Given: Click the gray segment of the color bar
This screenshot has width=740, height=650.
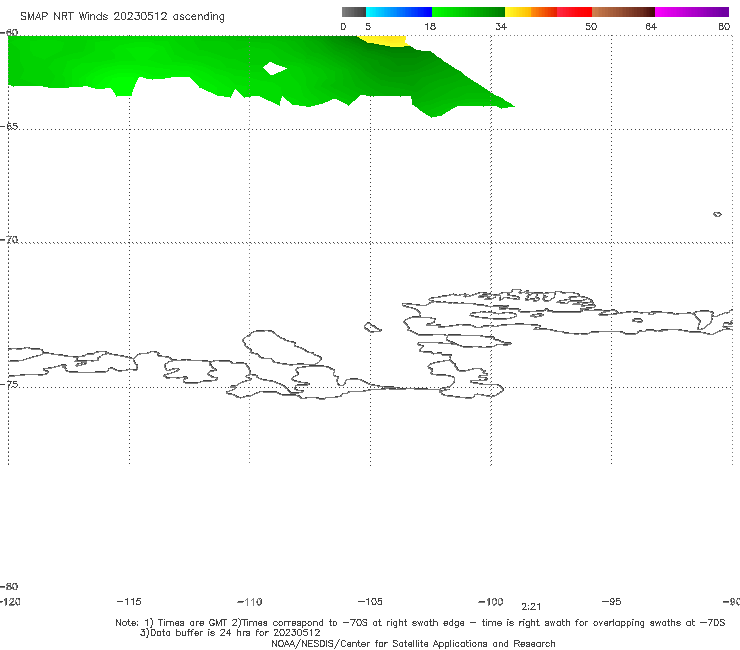Looking at the screenshot, I should coord(353,12).
